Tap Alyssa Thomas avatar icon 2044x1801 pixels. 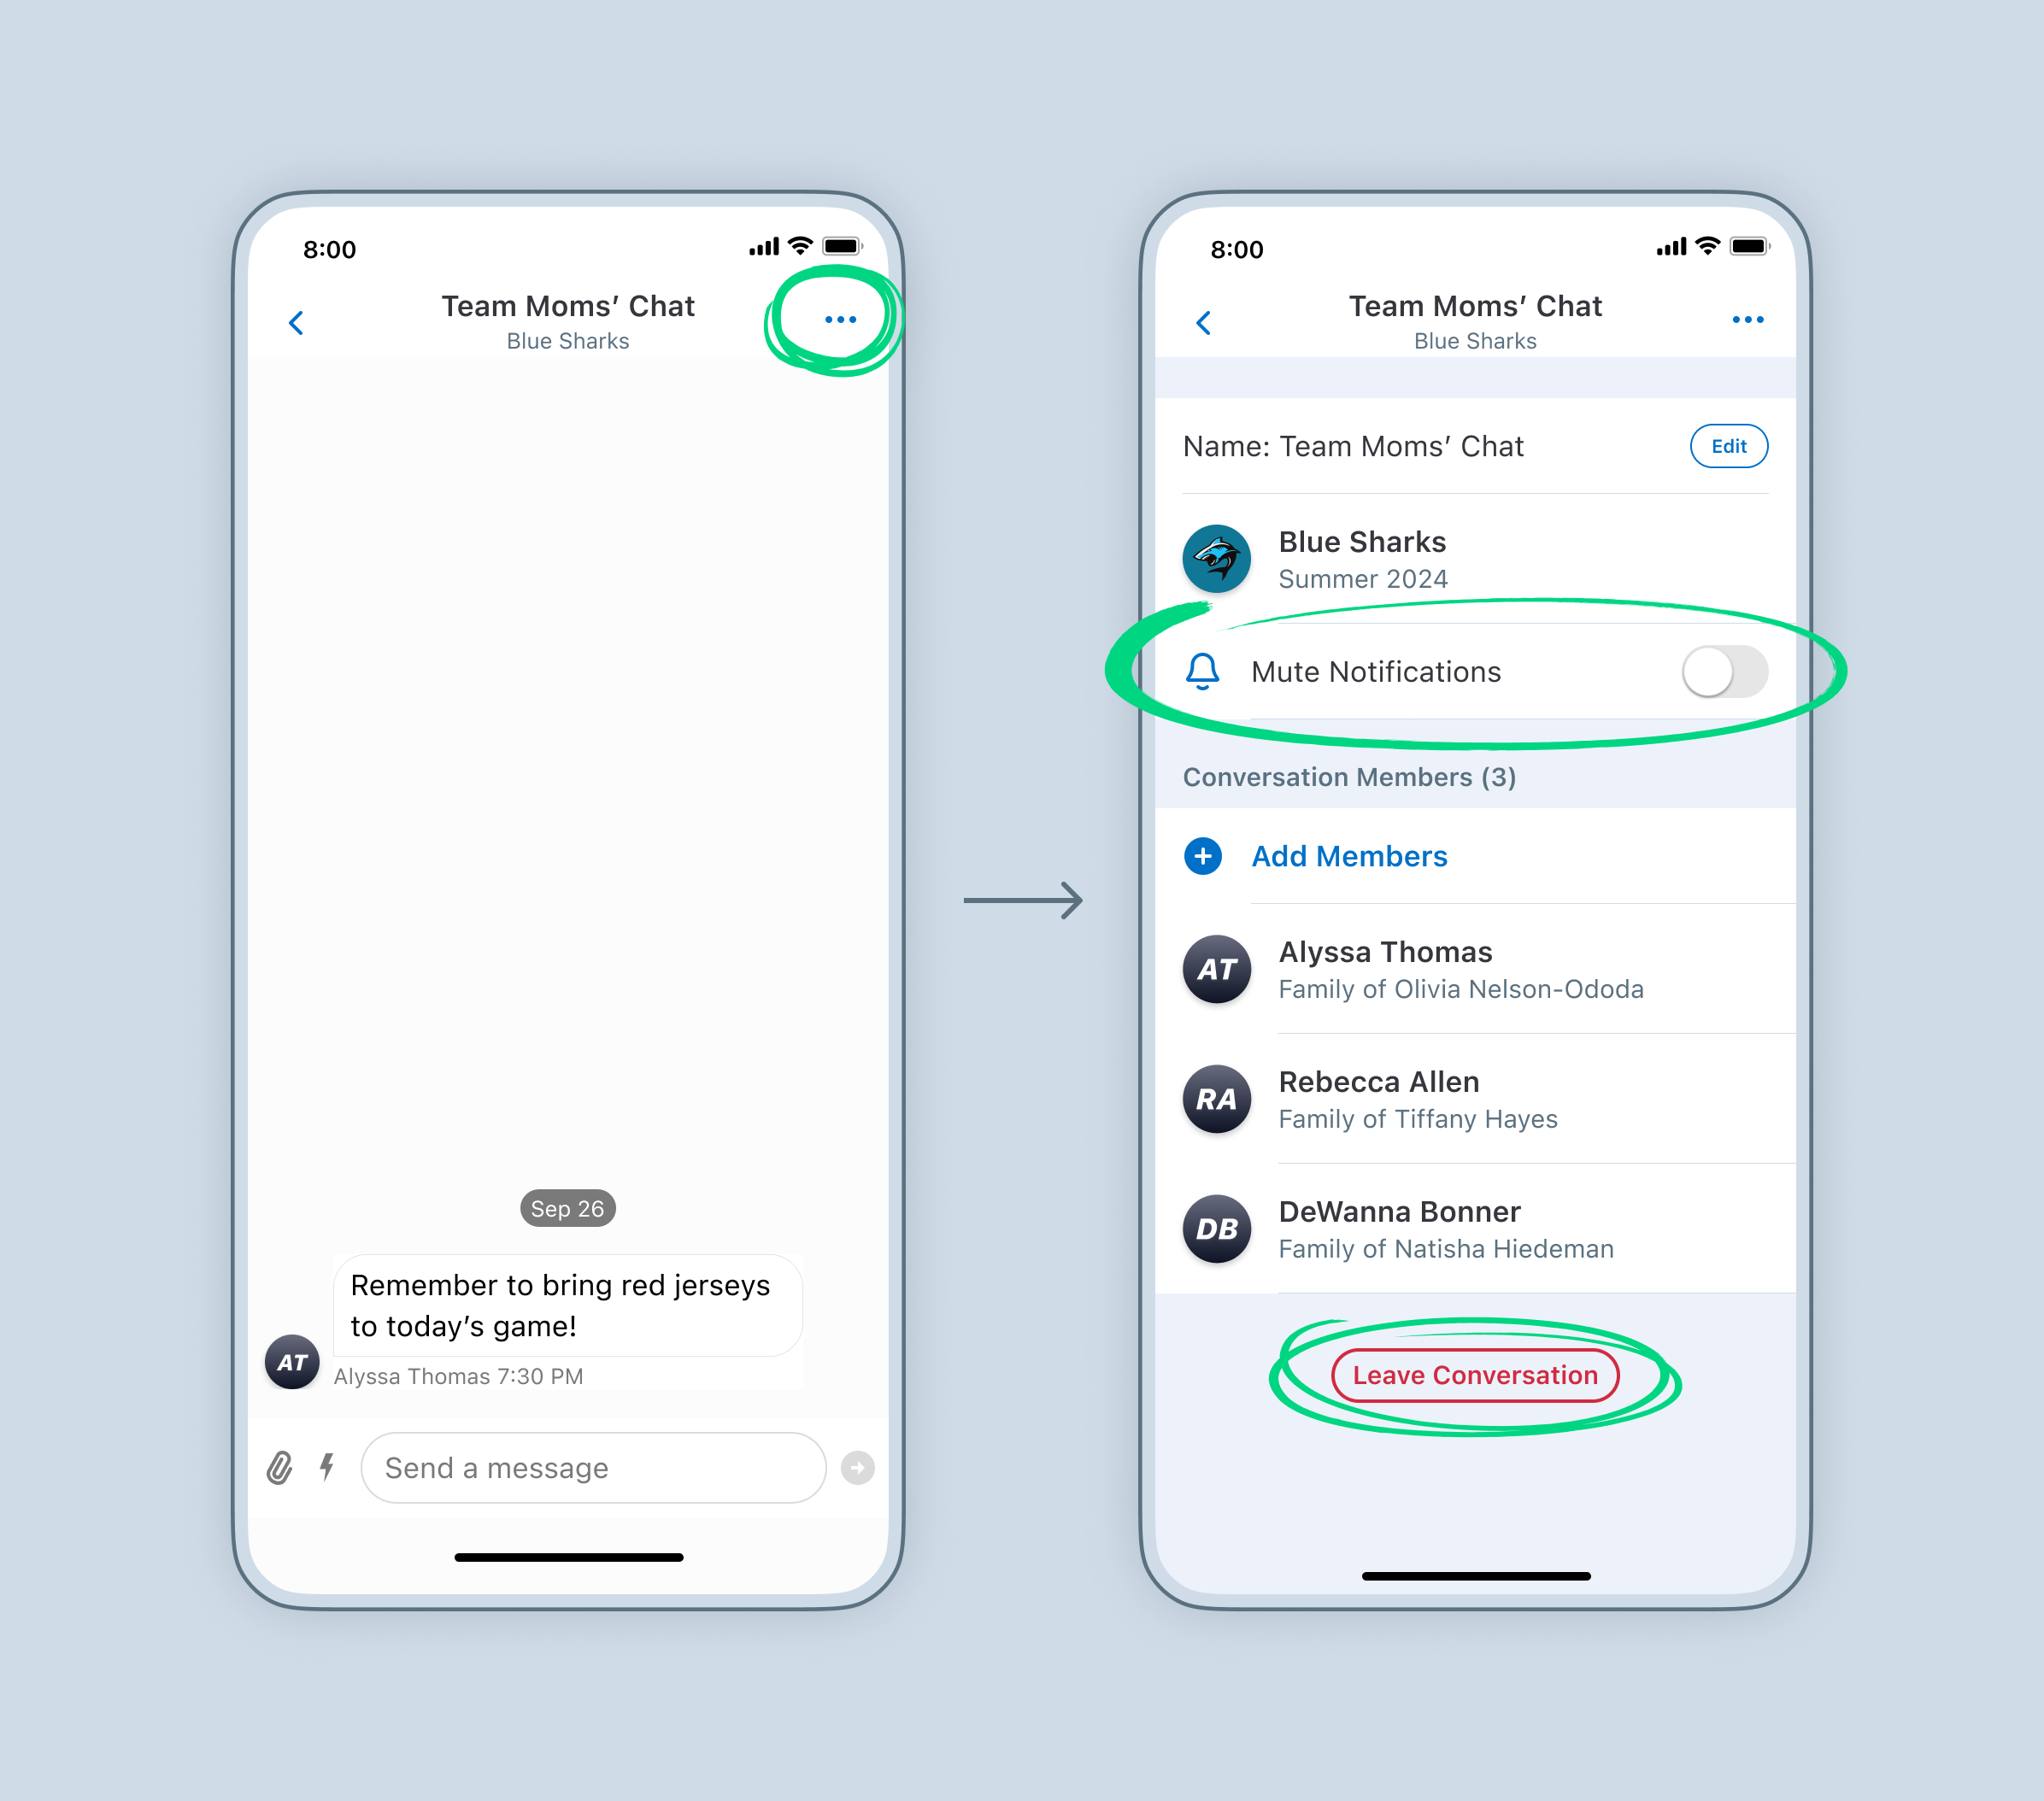(1219, 970)
